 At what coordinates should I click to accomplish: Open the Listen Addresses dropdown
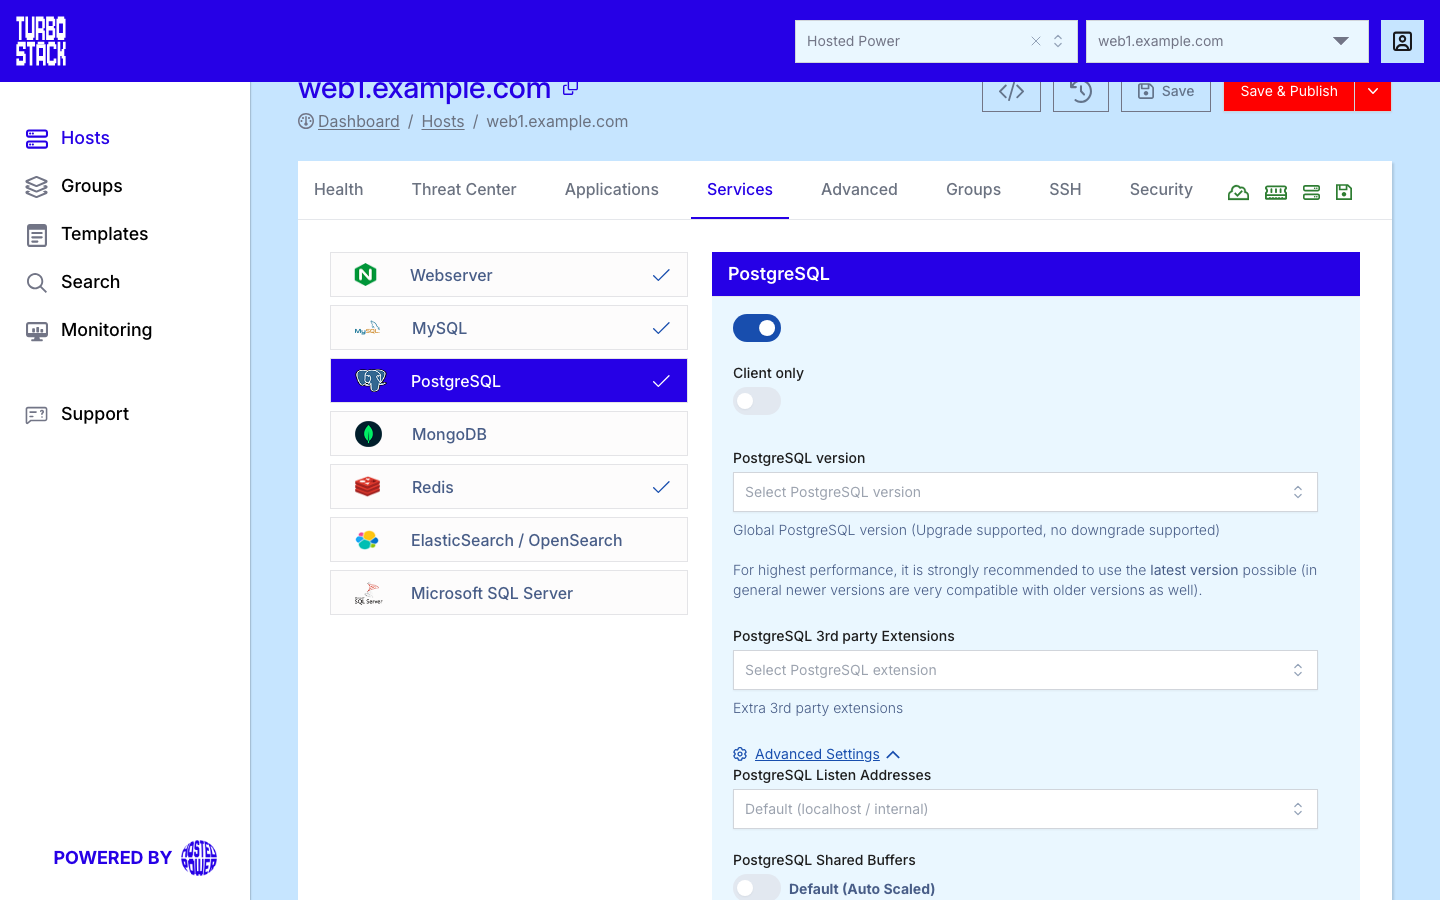tap(1025, 809)
